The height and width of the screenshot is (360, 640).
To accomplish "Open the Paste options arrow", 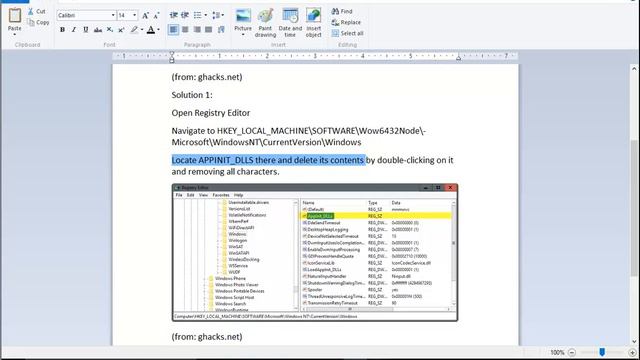I will click(x=15, y=34).
